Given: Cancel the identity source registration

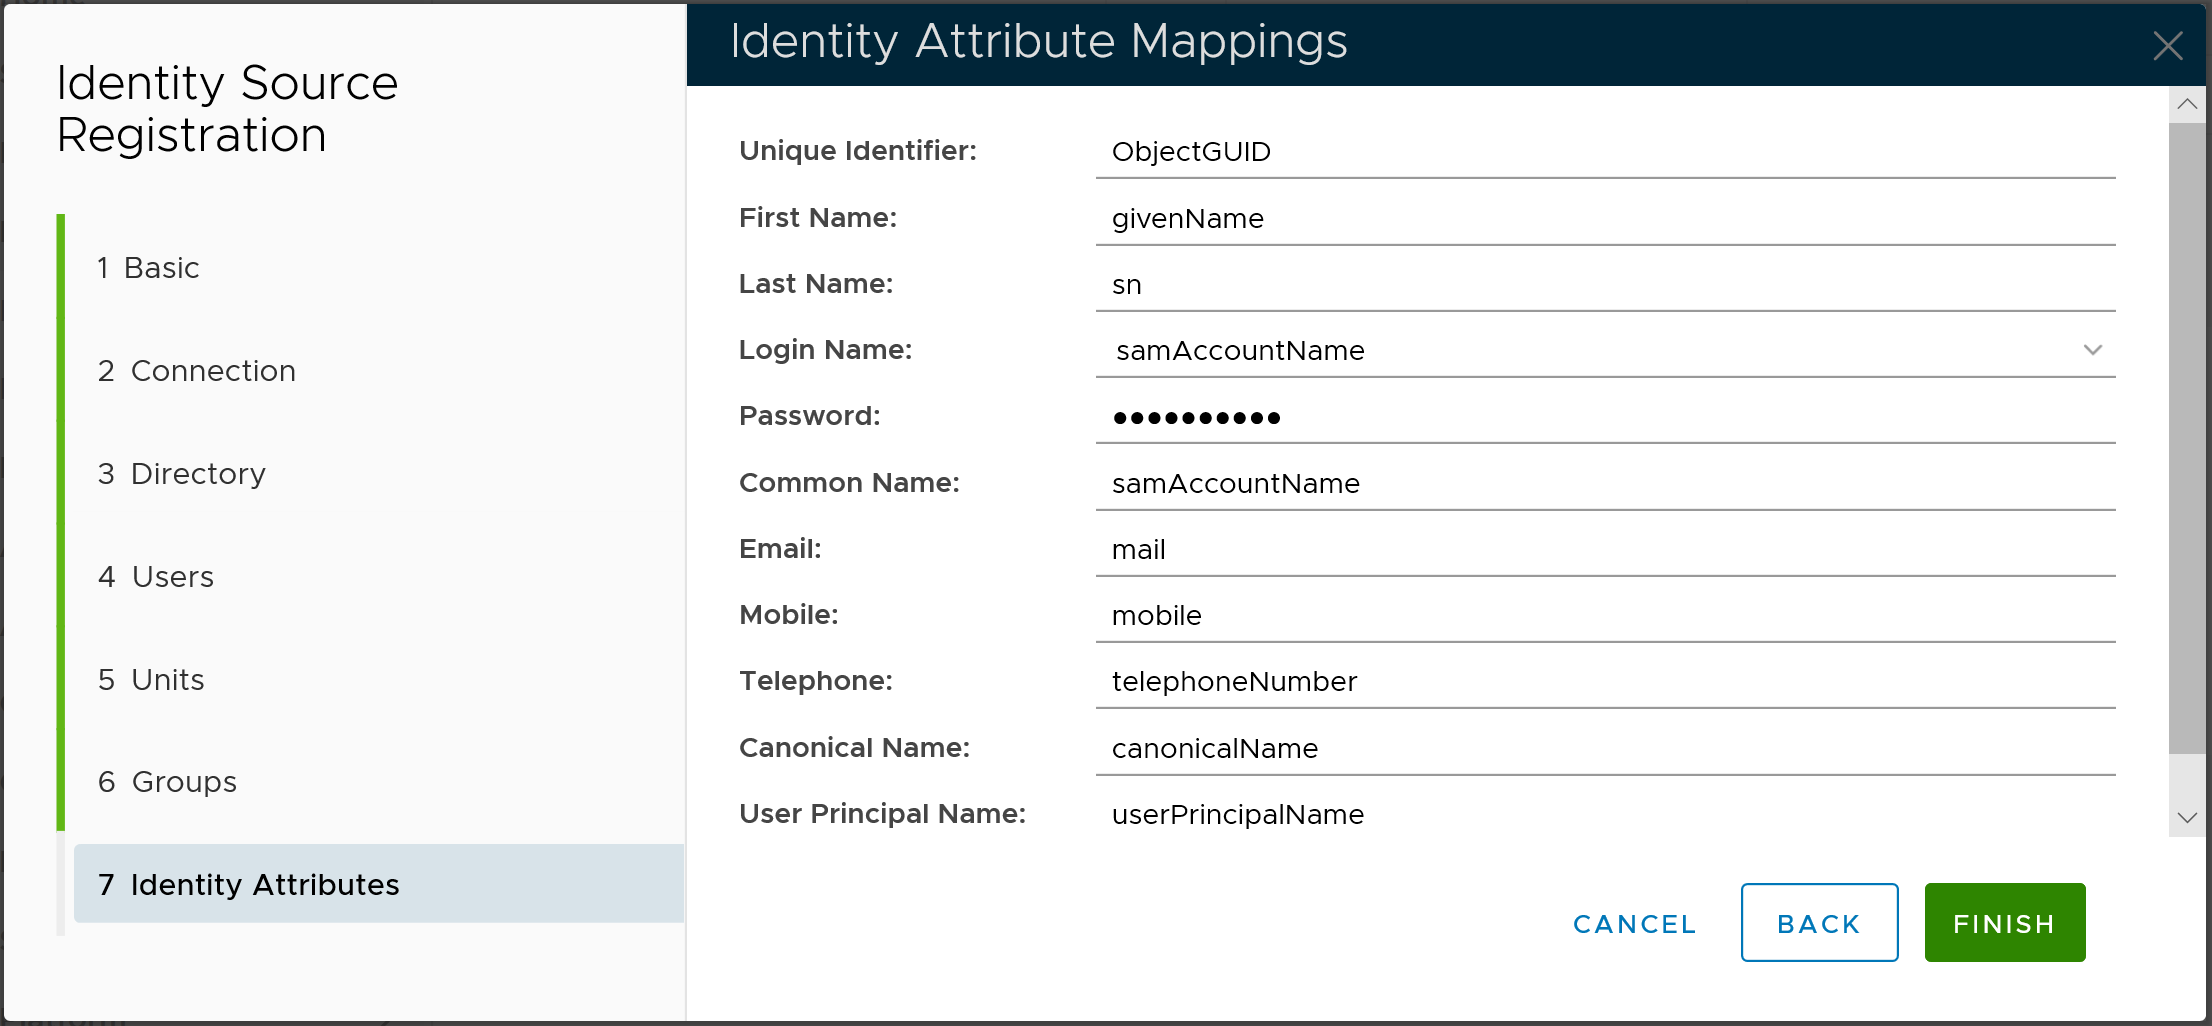Looking at the screenshot, I should 1634,924.
